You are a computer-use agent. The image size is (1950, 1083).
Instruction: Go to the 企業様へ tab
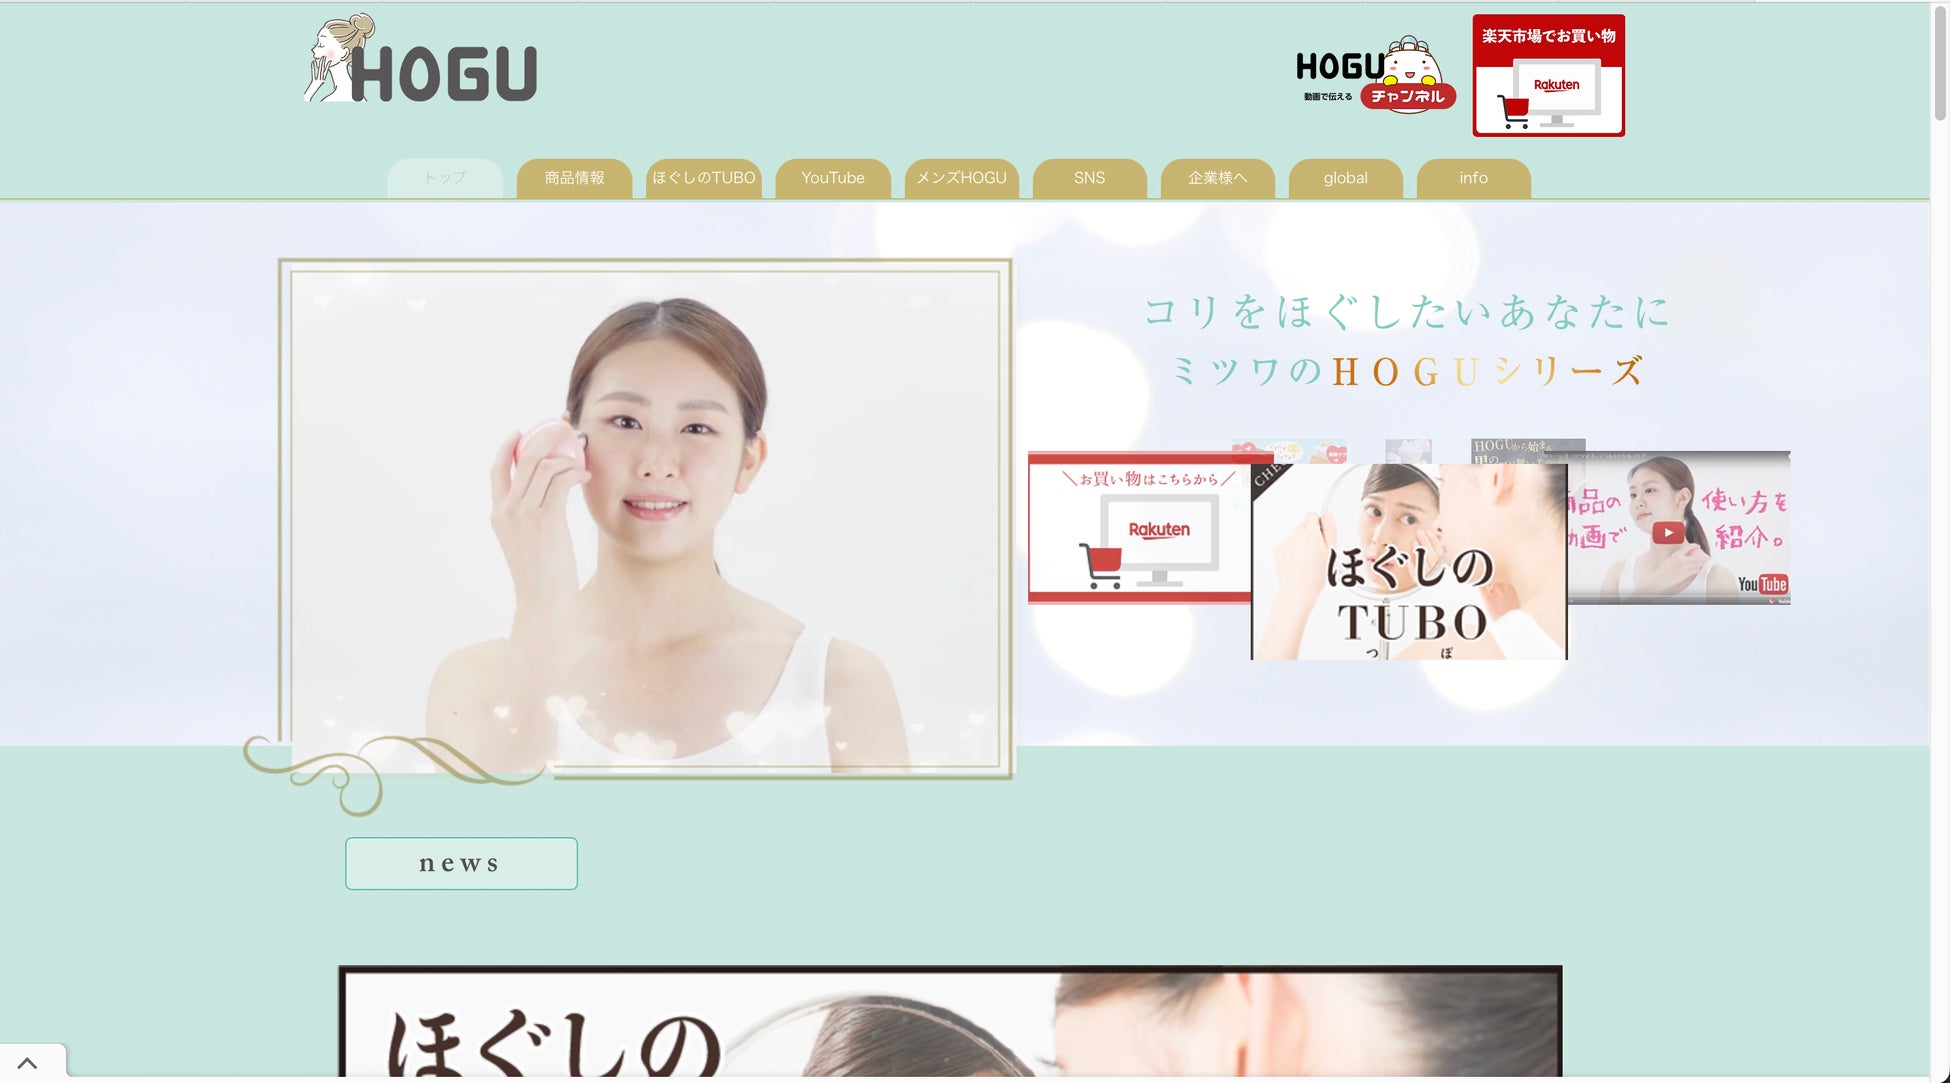(1217, 178)
